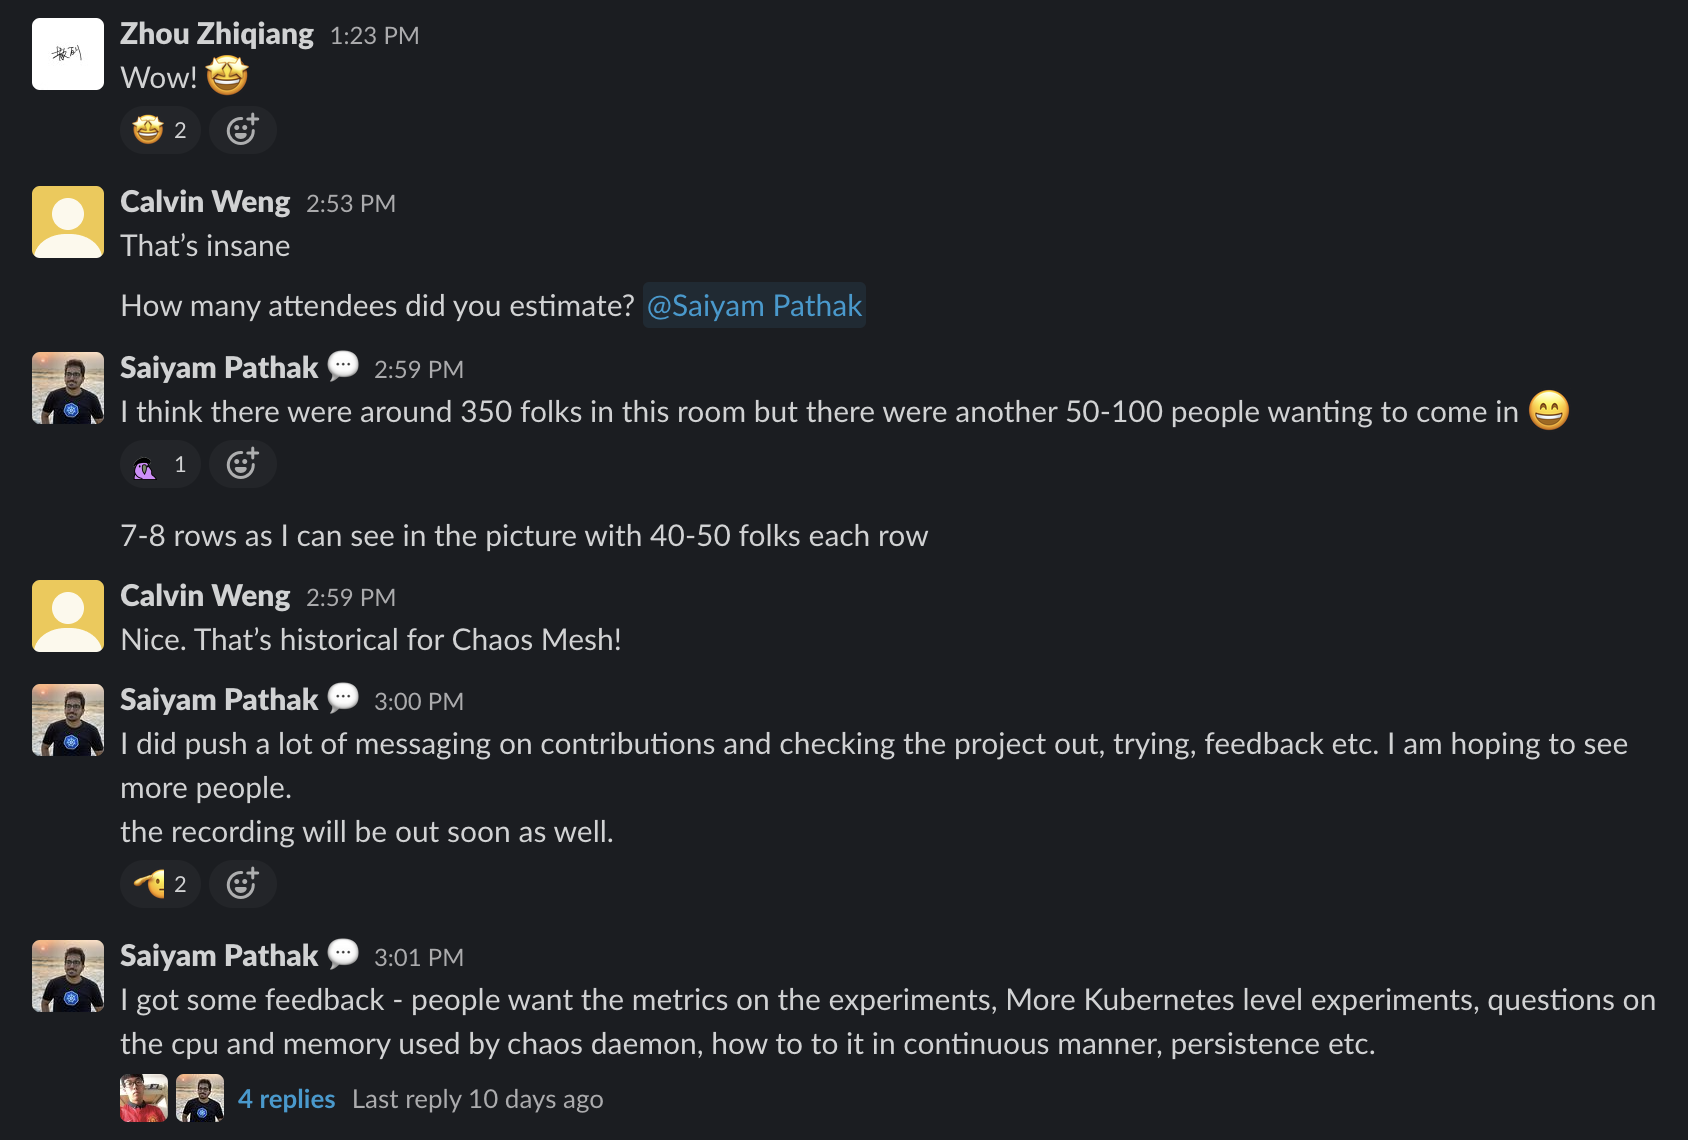Open Calvin Weng's avatar on "That's insane" message
The image size is (1688, 1140).
pos(68,222)
